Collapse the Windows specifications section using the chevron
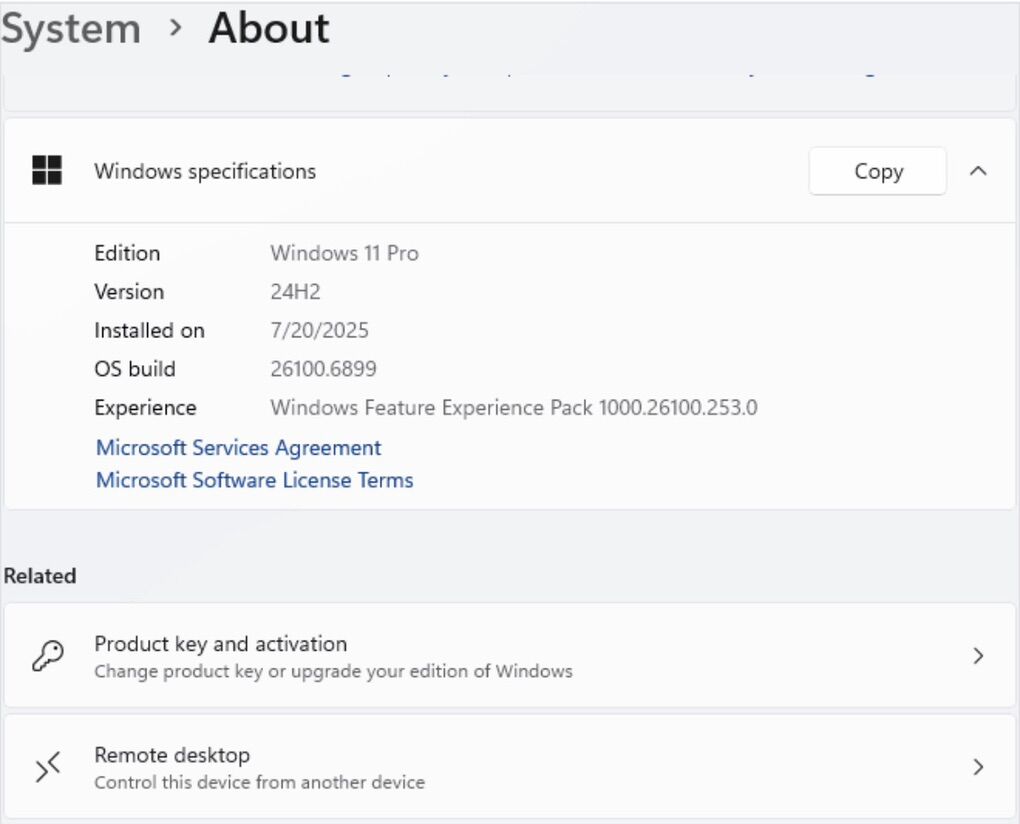 978,171
